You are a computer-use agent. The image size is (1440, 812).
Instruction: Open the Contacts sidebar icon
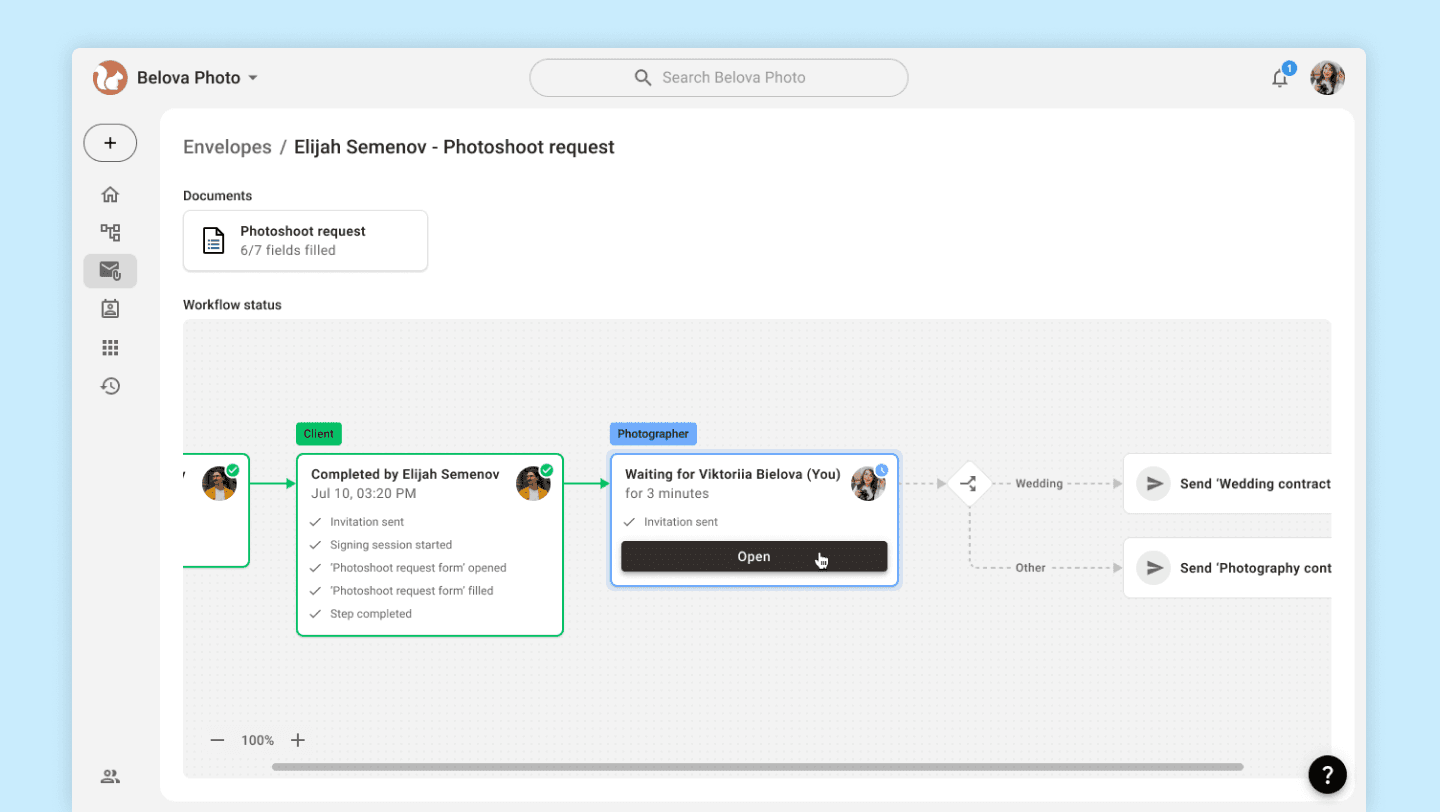110,309
